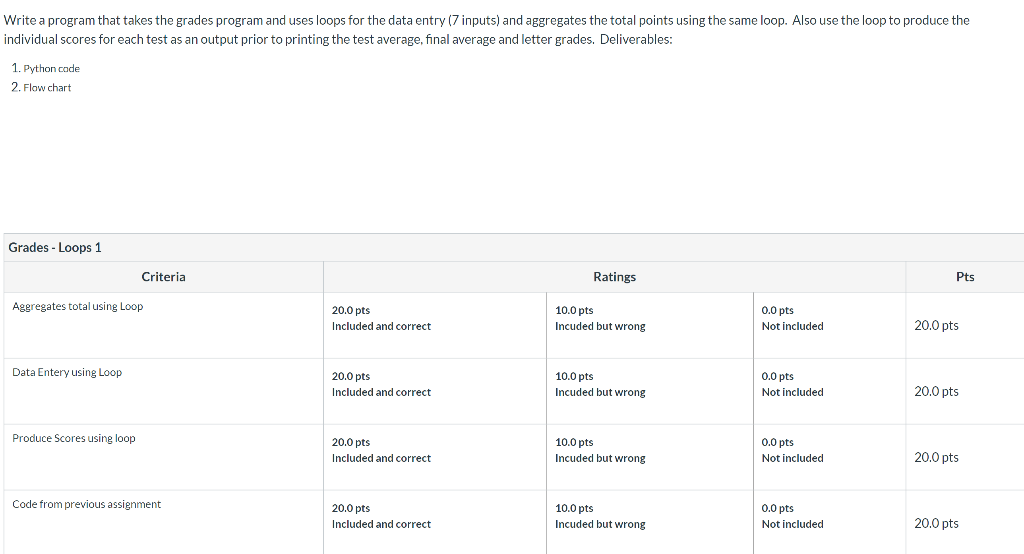Select 'Aggregates total using Loop' criterion
This screenshot has width=1024, height=554.
78,306
